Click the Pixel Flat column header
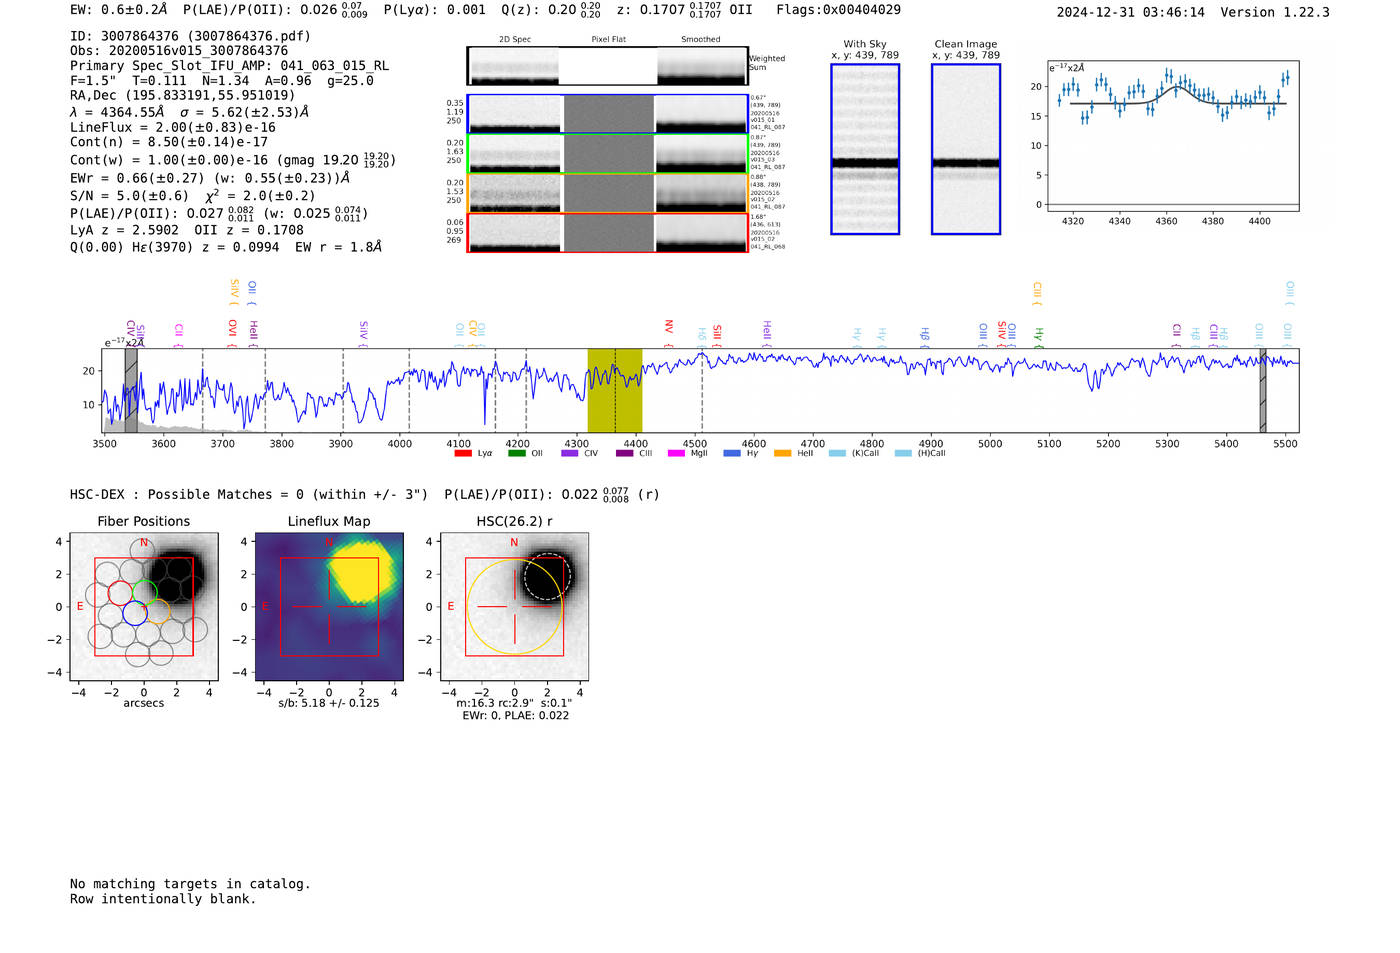The width and height of the screenshot is (1400, 953). click(x=608, y=40)
